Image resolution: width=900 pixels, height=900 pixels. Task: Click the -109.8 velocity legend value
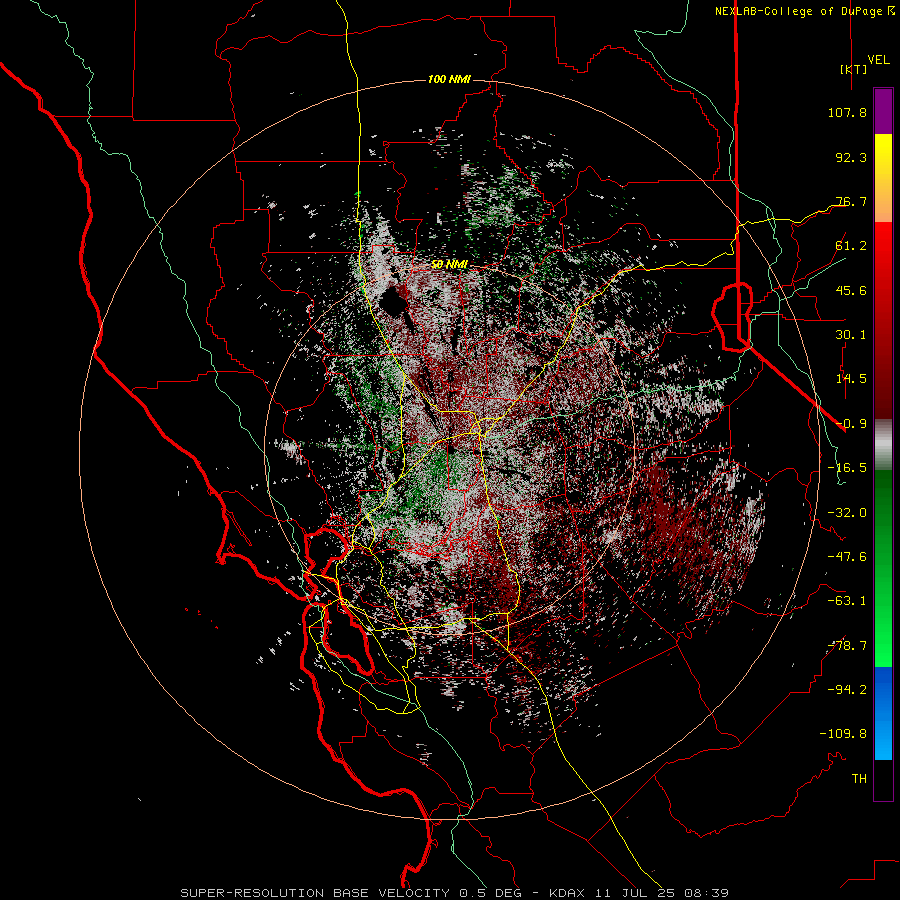point(843,734)
